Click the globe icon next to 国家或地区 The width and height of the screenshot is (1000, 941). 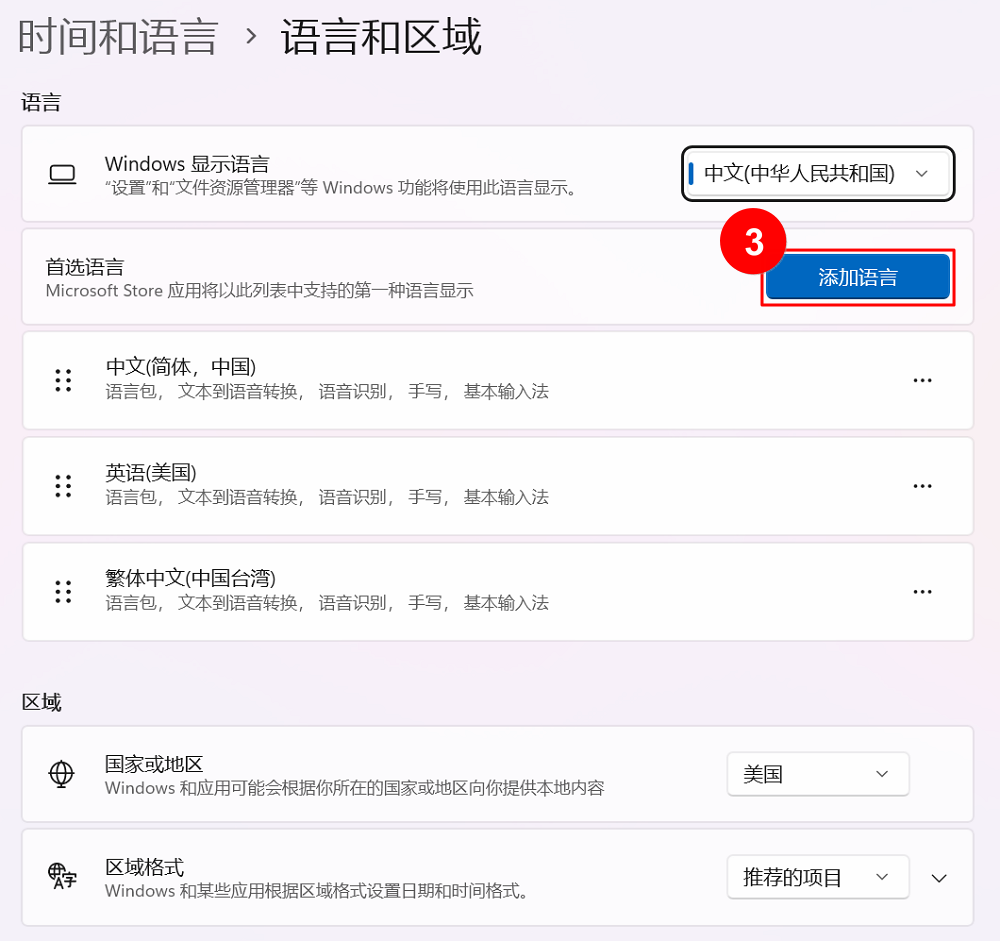[62, 774]
